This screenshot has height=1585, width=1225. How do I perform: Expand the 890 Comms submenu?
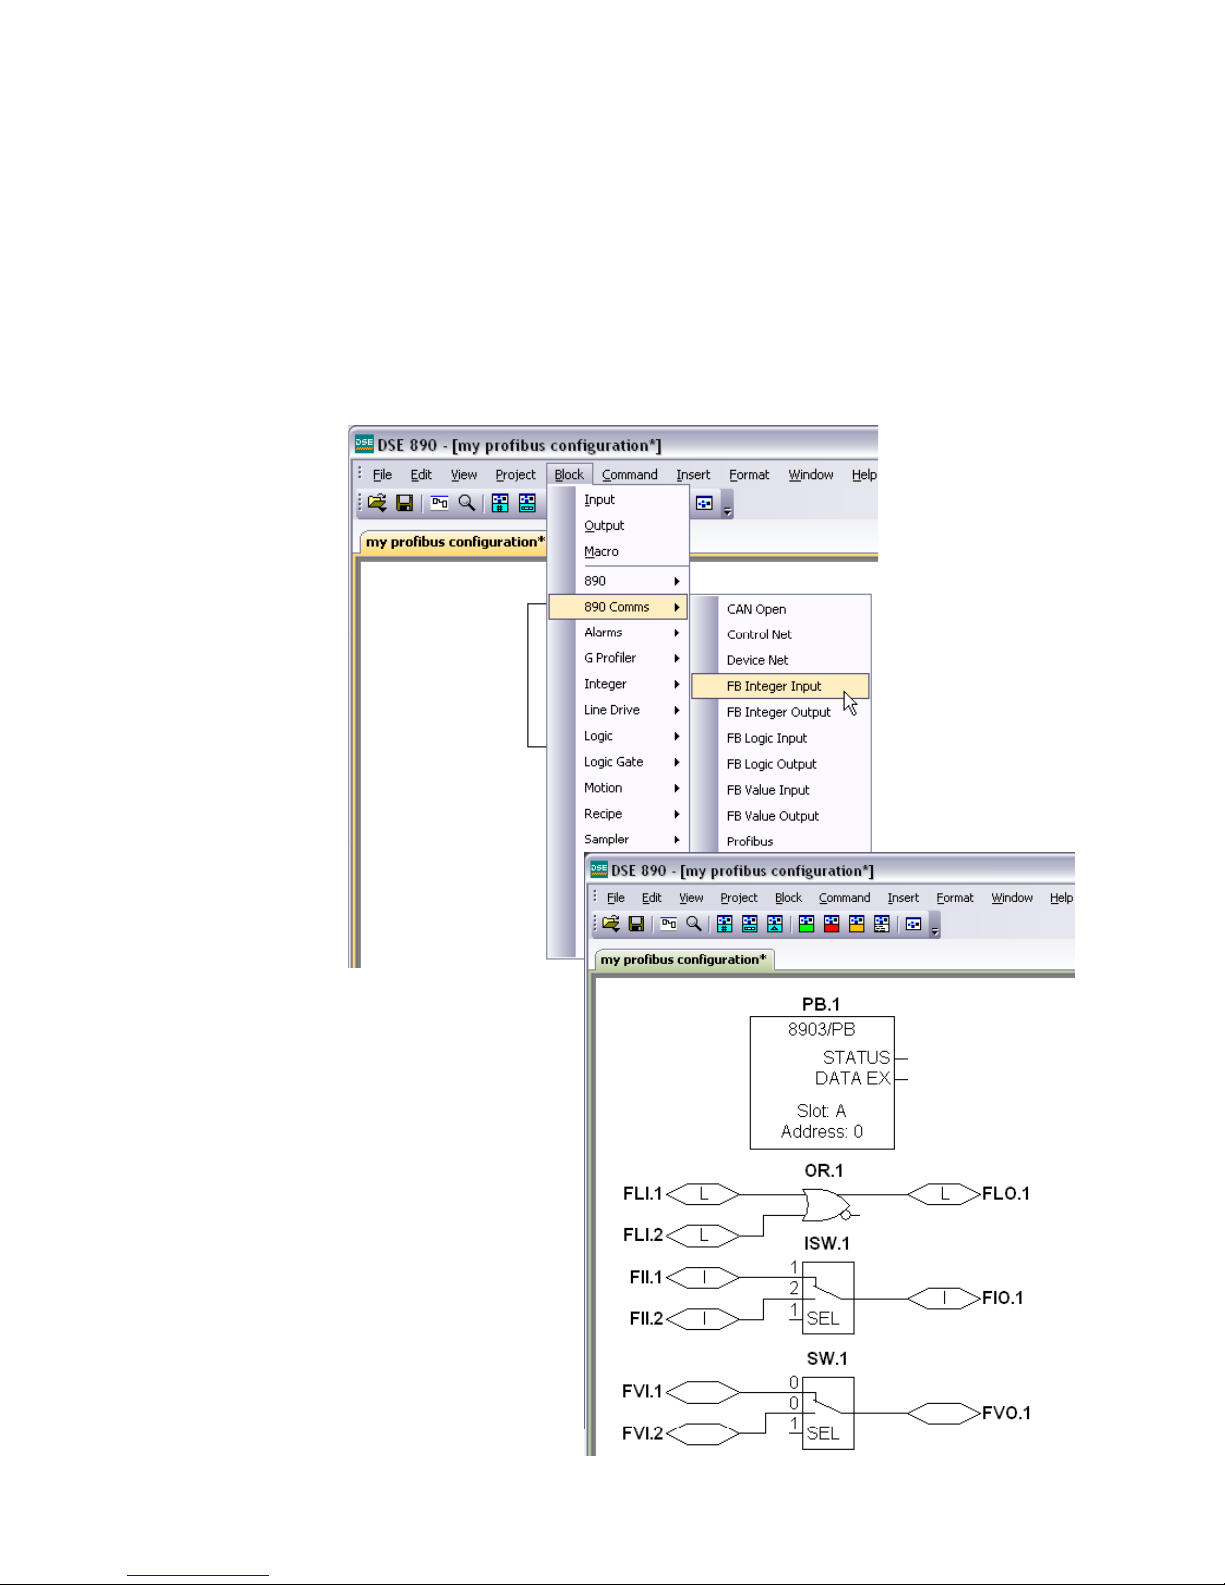619,607
